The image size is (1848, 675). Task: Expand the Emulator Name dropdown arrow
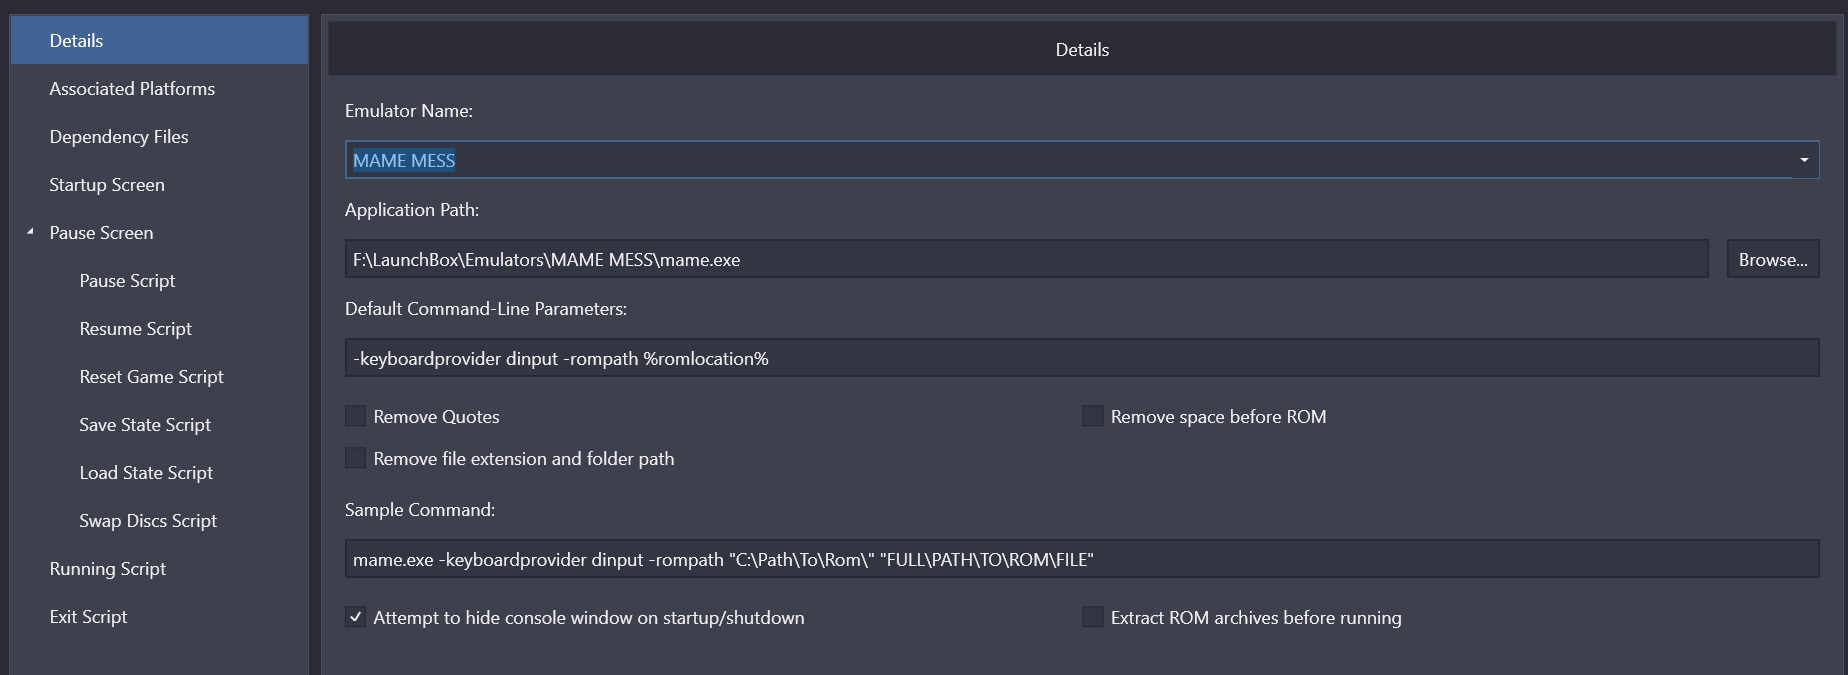point(1804,160)
